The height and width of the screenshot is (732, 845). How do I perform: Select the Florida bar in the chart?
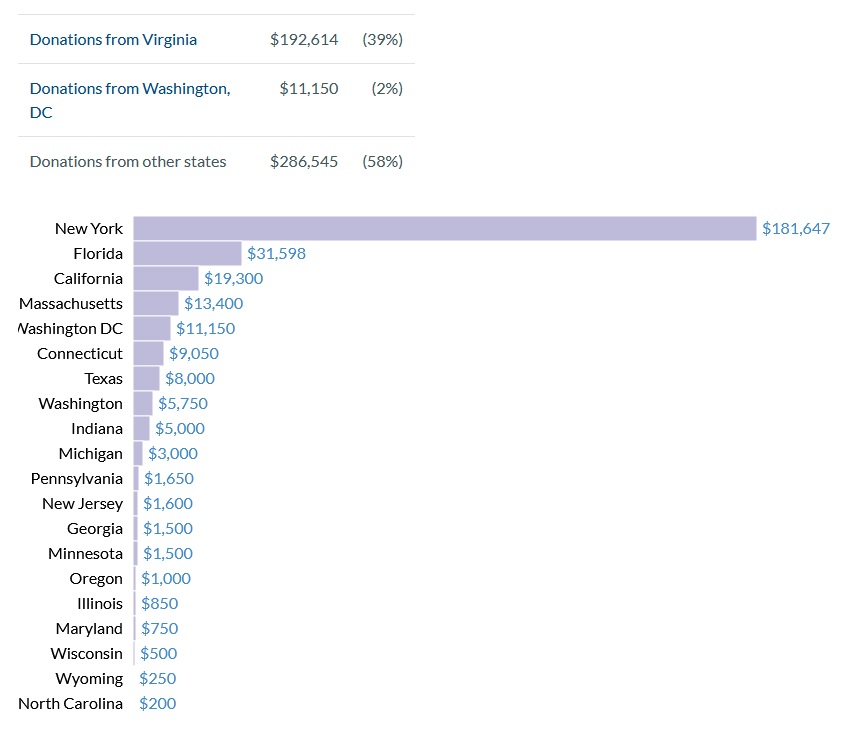click(187, 254)
